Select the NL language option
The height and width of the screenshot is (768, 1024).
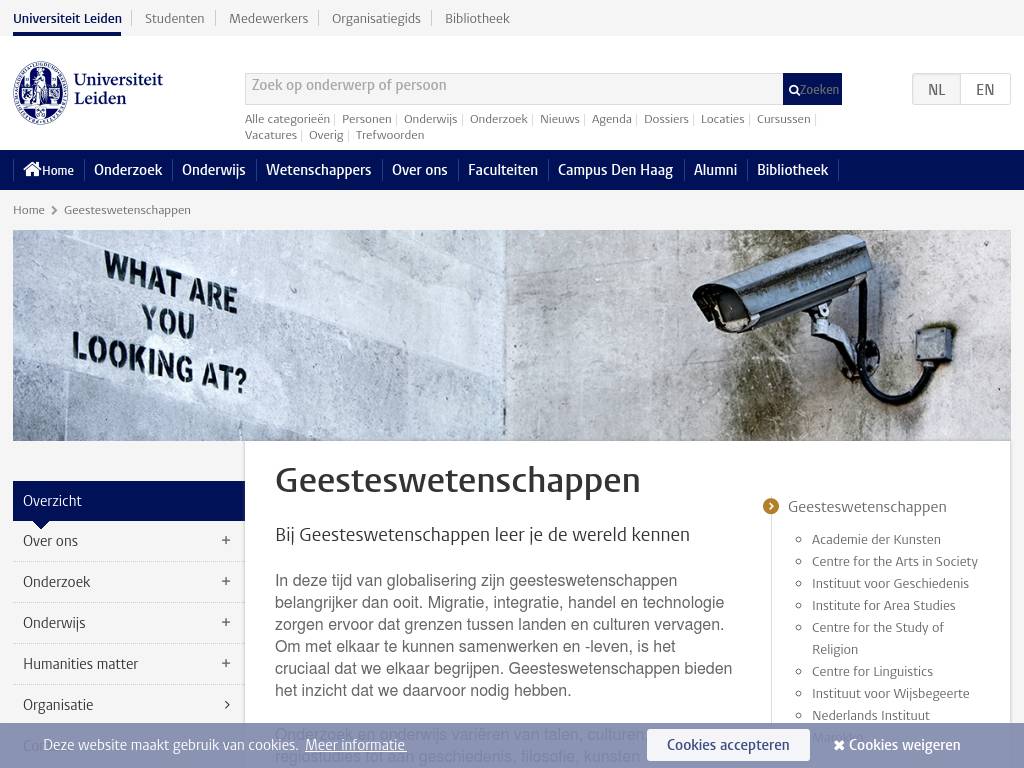pyautogui.click(x=936, y=90)
